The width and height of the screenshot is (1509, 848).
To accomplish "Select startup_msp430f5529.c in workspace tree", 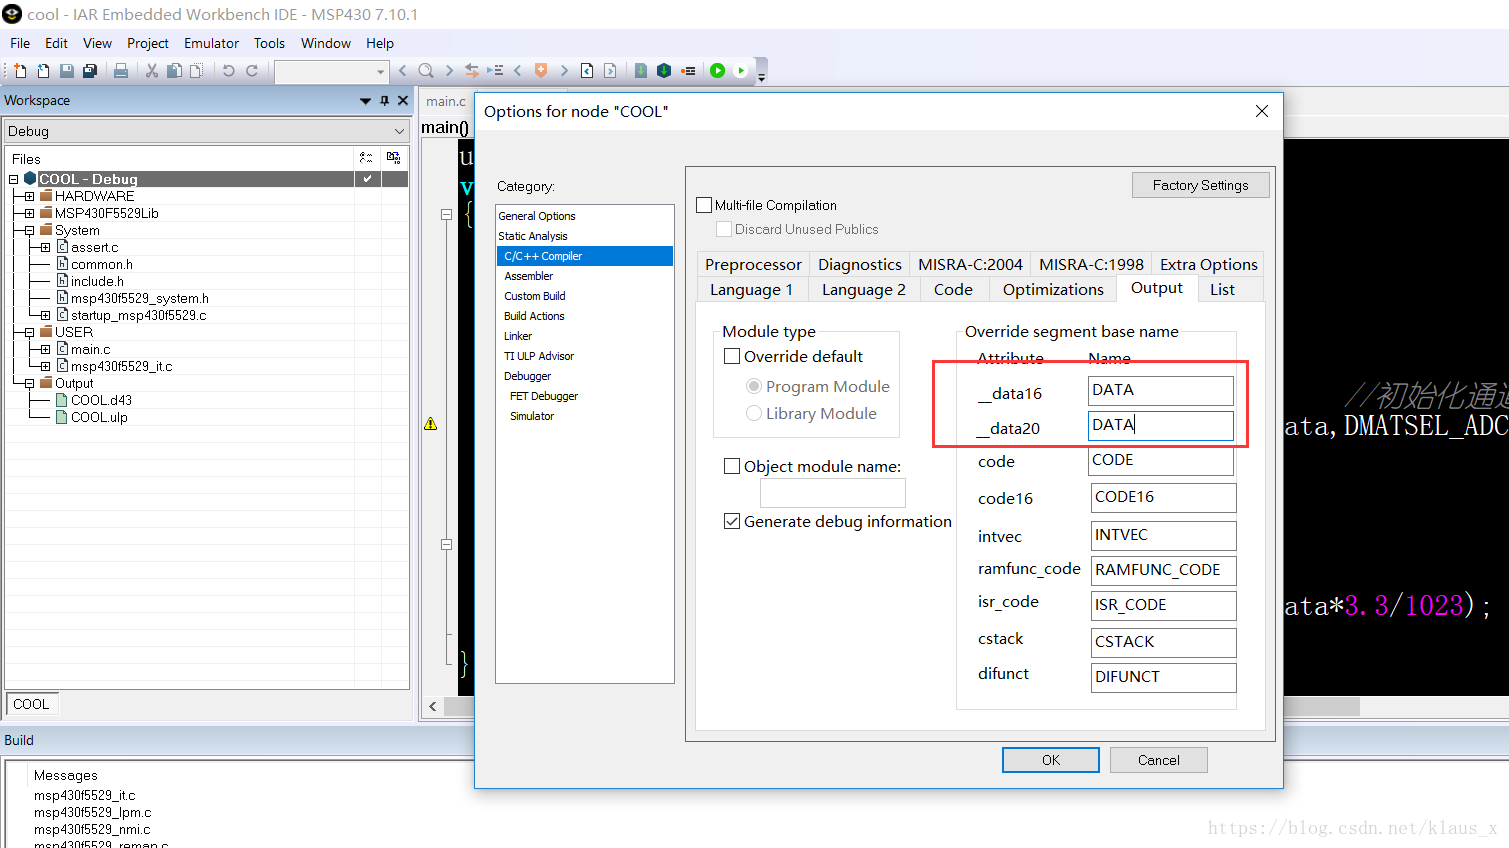I will 138,316.
